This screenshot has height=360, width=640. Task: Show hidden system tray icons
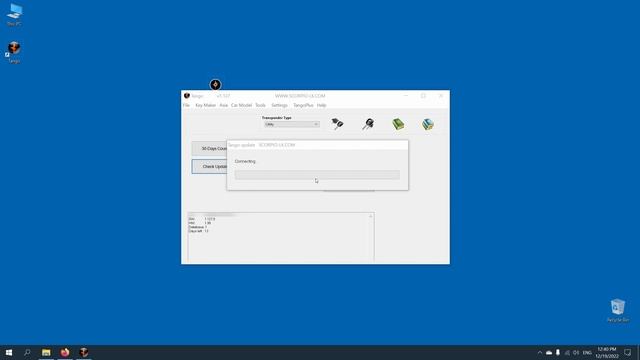click(540, 353)
